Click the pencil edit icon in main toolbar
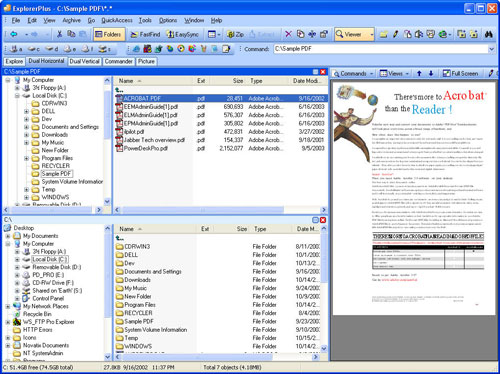Viewport: 500px width, 374px height. tap(396, 34)
